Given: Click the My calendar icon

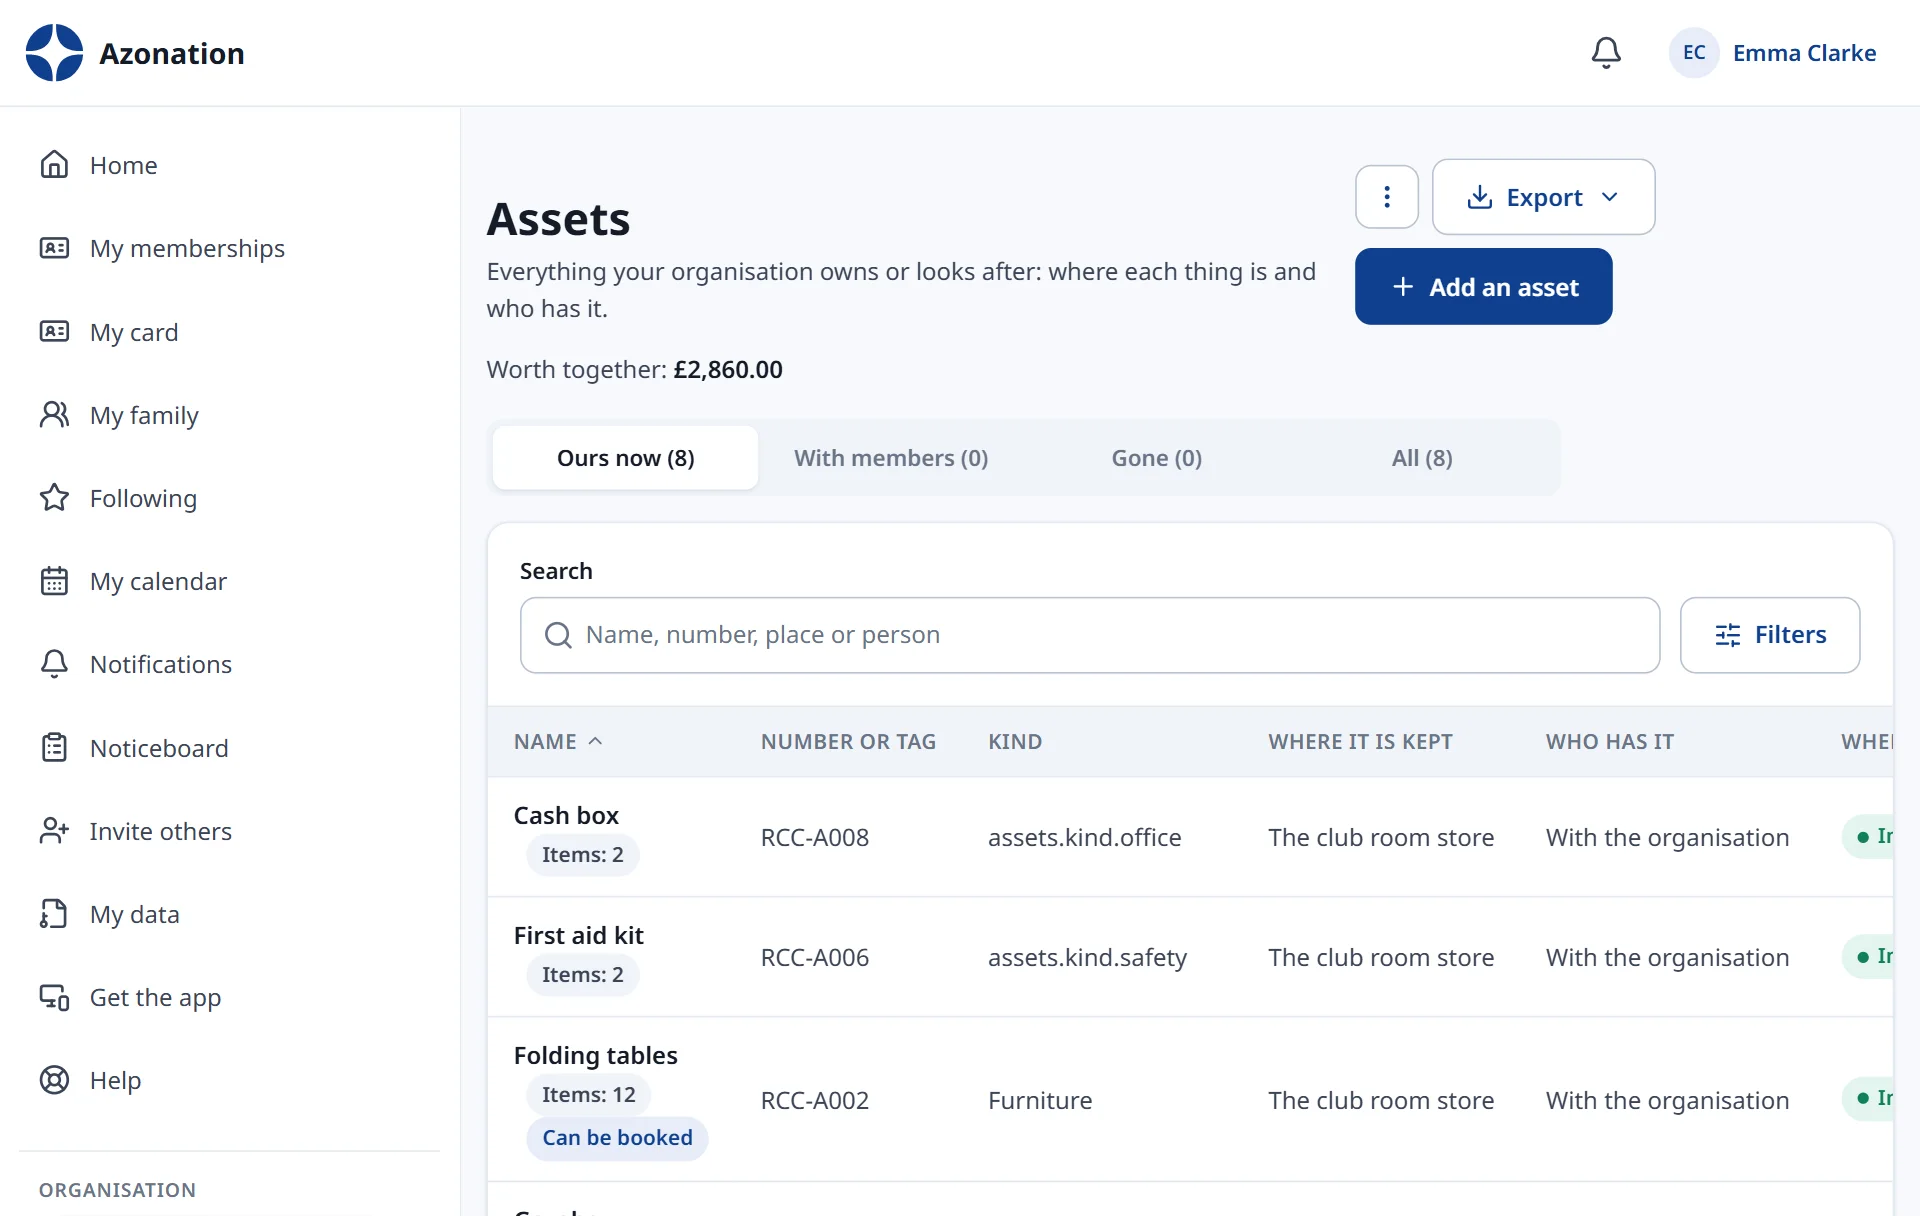Looking at the screenshot, I should [x=54, y=581].
